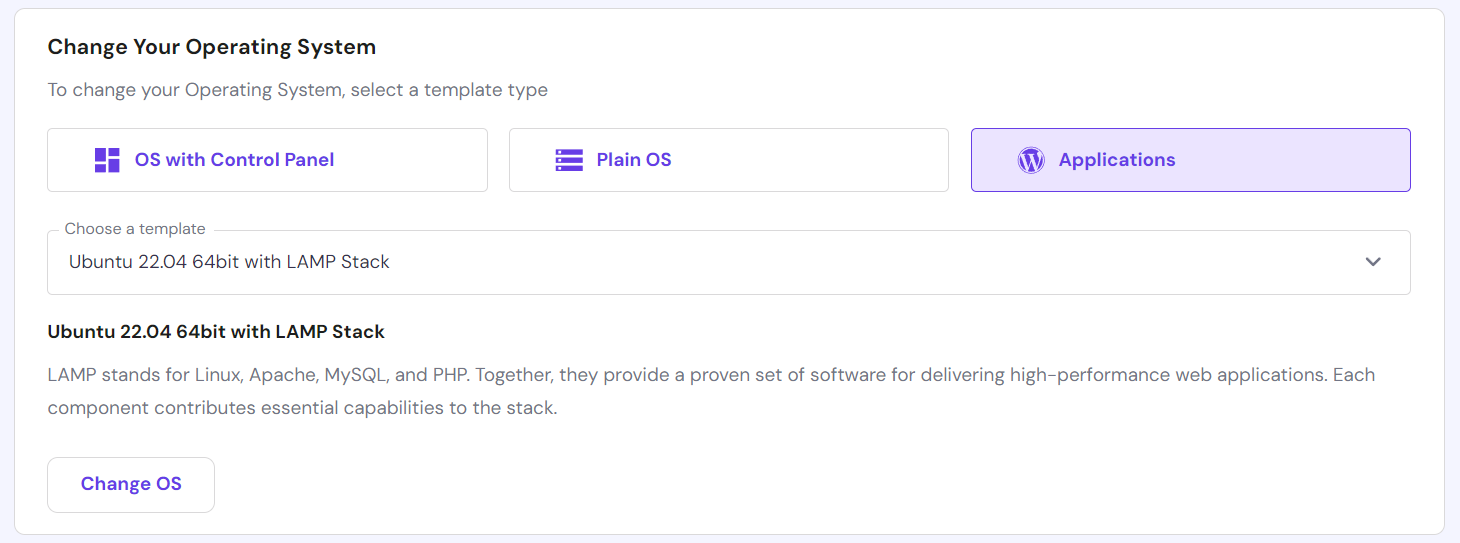Click the 'Change Your Operating System' heading

click(x=212, y=47)
